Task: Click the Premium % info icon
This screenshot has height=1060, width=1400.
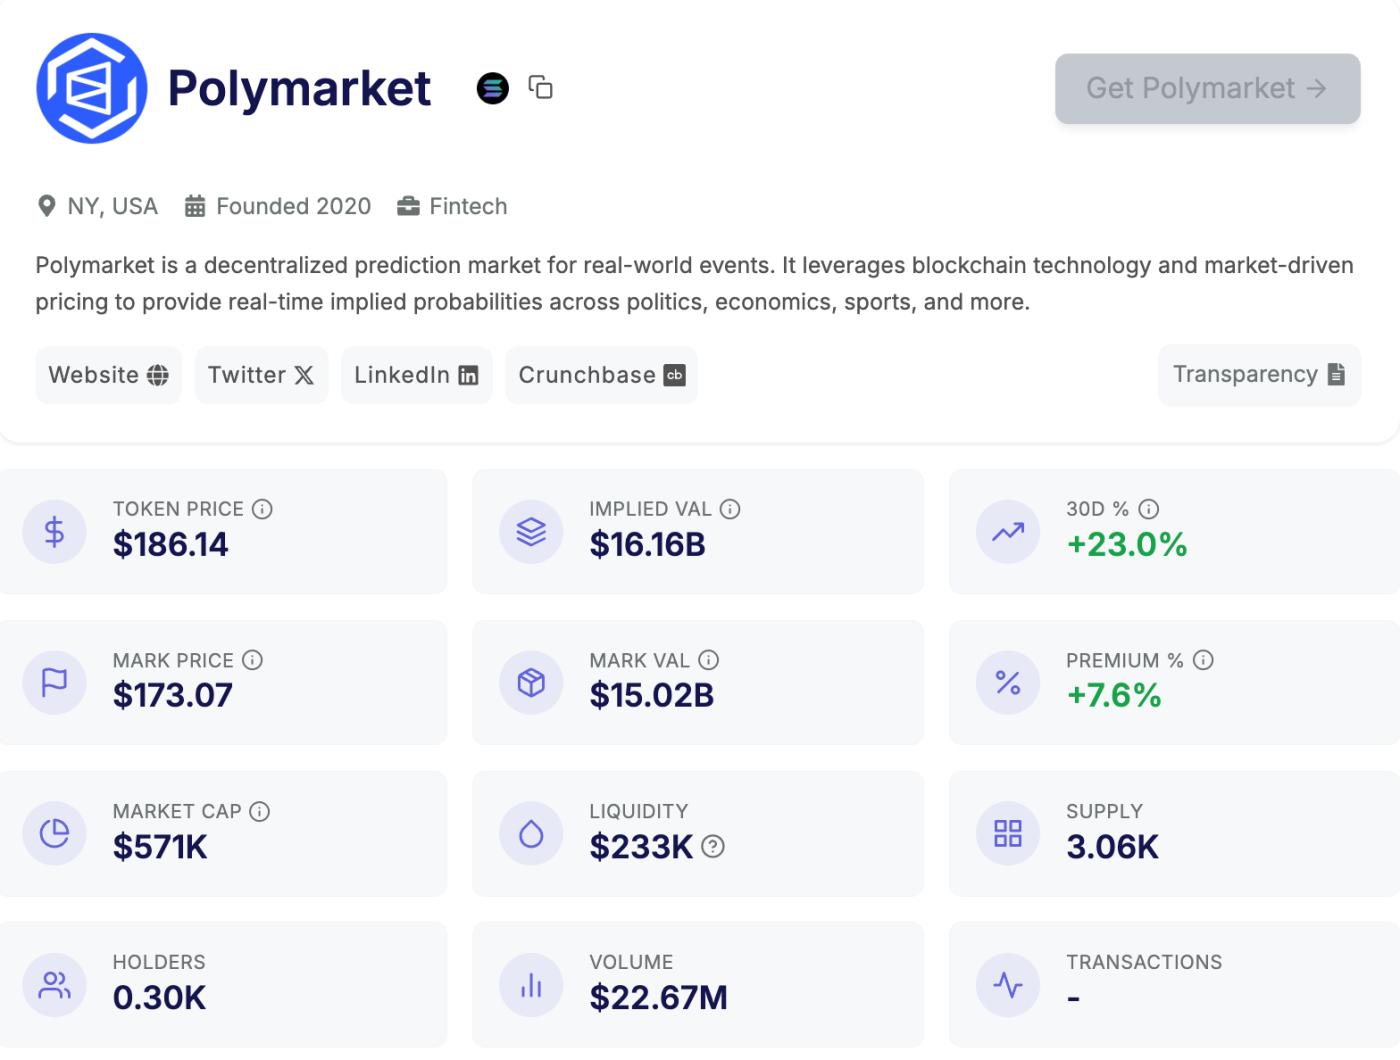Action: click(x=1203, y=660)
